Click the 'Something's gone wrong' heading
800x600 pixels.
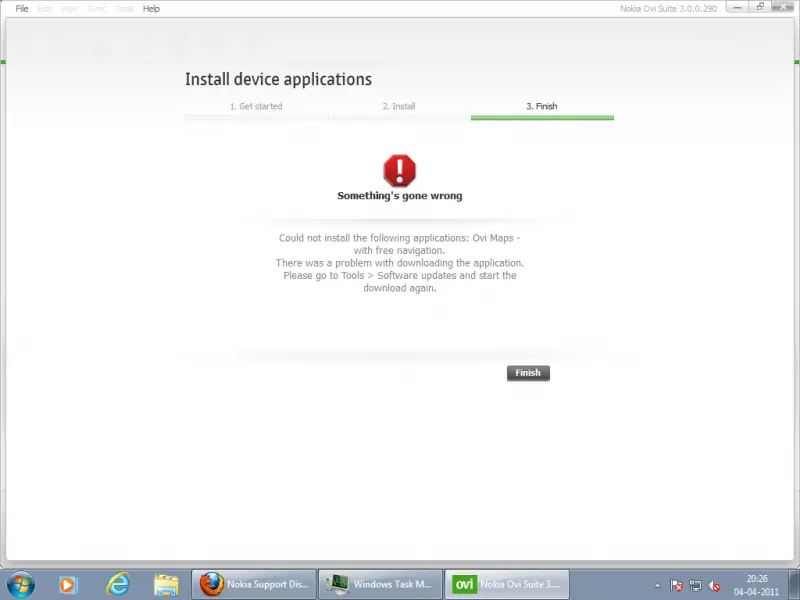click(399, 196)
